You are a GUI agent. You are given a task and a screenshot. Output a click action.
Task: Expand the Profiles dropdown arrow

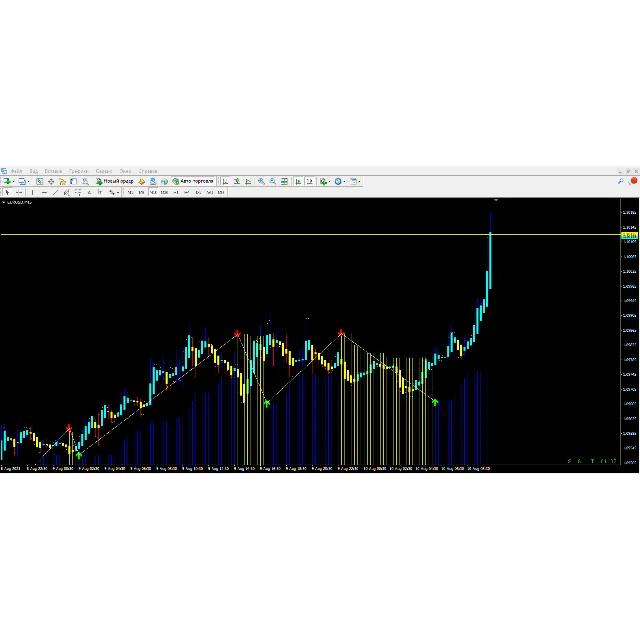pos(28,182)
